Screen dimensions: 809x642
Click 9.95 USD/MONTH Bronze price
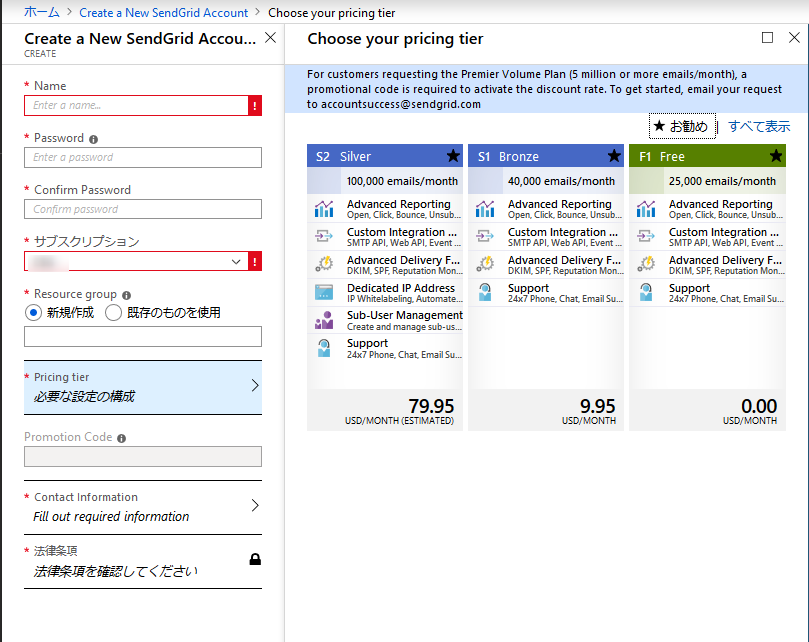589,411
